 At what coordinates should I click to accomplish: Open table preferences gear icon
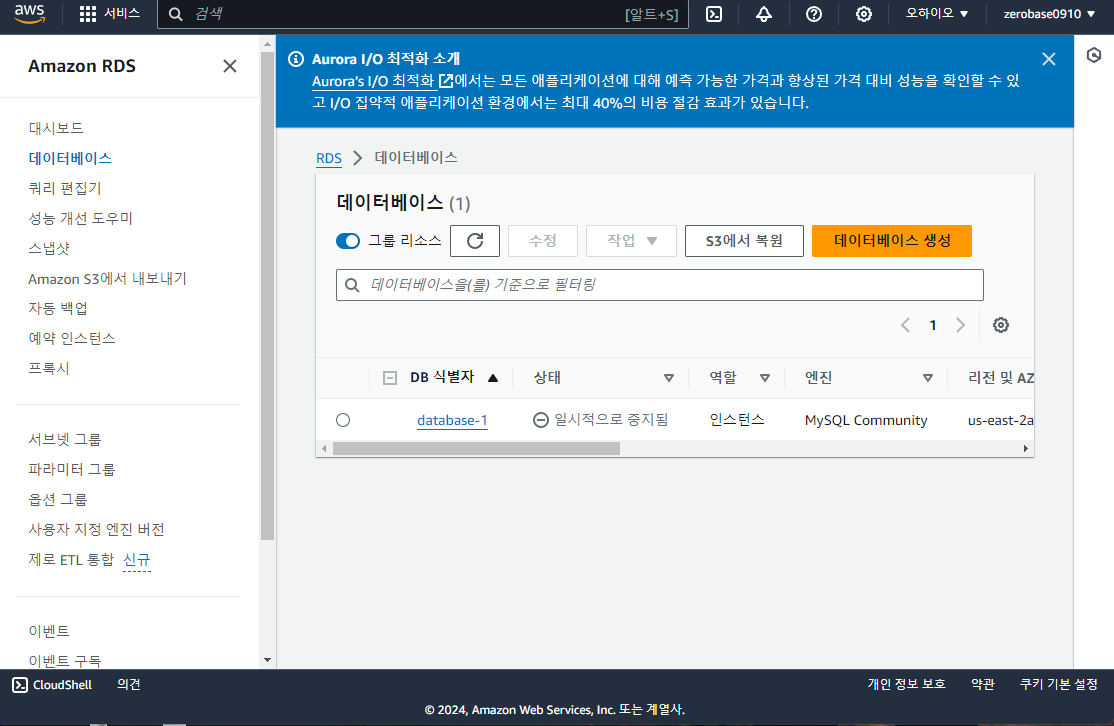(1000, 325)
